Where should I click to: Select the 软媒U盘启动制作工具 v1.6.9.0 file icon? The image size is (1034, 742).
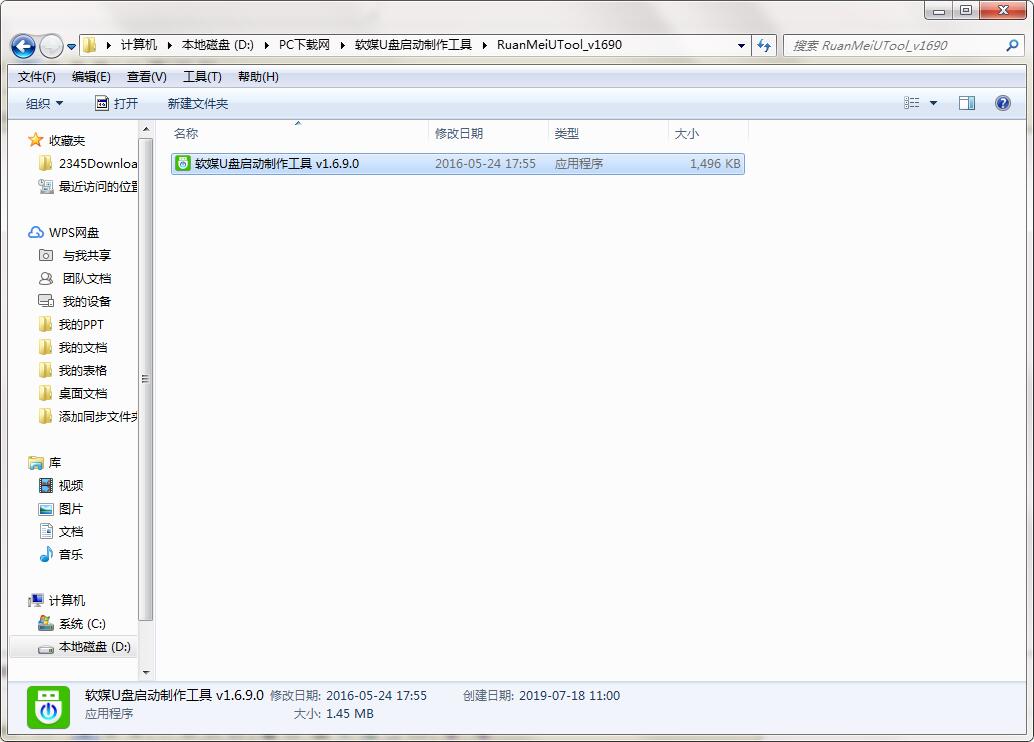tap(183, 164)
